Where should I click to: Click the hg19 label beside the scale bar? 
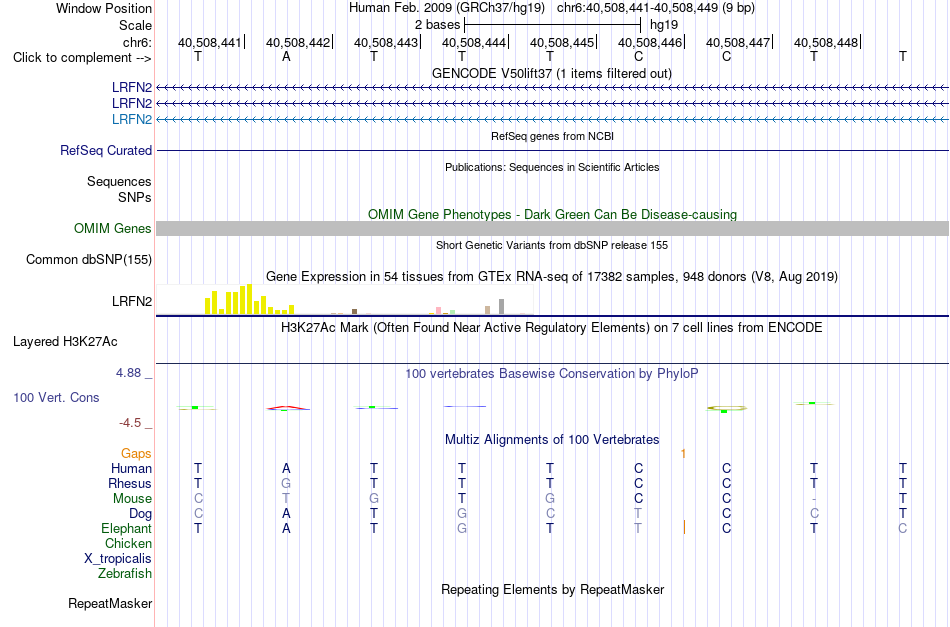point(664,25)
